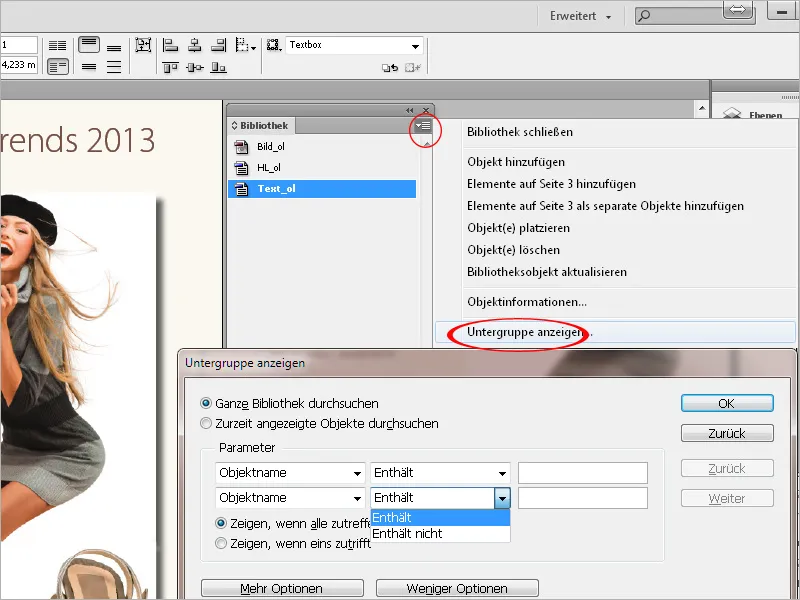The height and width of the screenshot is (600, 800).
Task: Open the Objektname dropdown in second parameter row
Action: tap(290, 498)
